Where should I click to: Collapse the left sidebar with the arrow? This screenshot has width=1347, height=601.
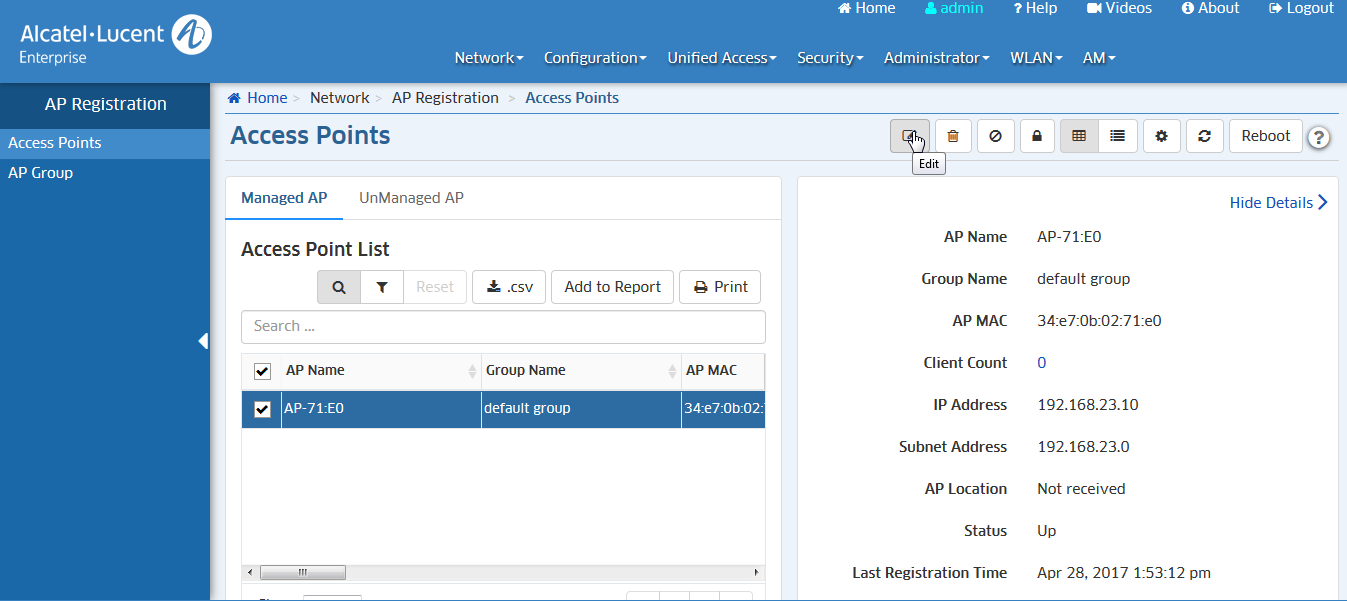(203, 341)
